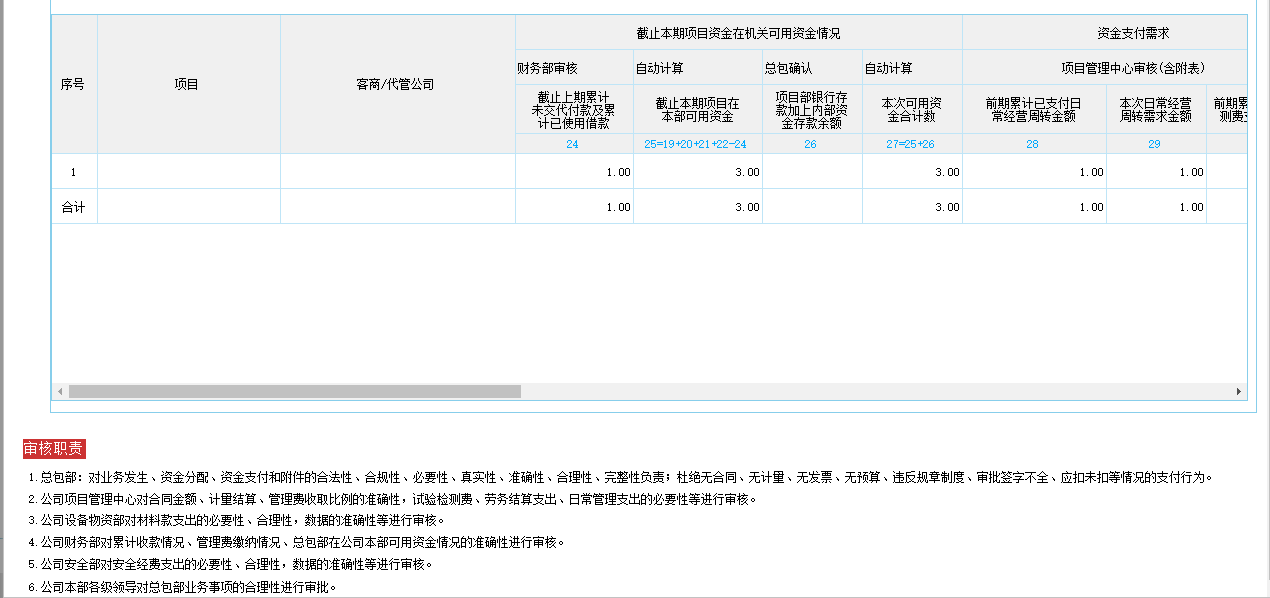Click row 1's empty 项目 cell
Viewport: 1270px width, 598px height.
click(x=188, y=172)
